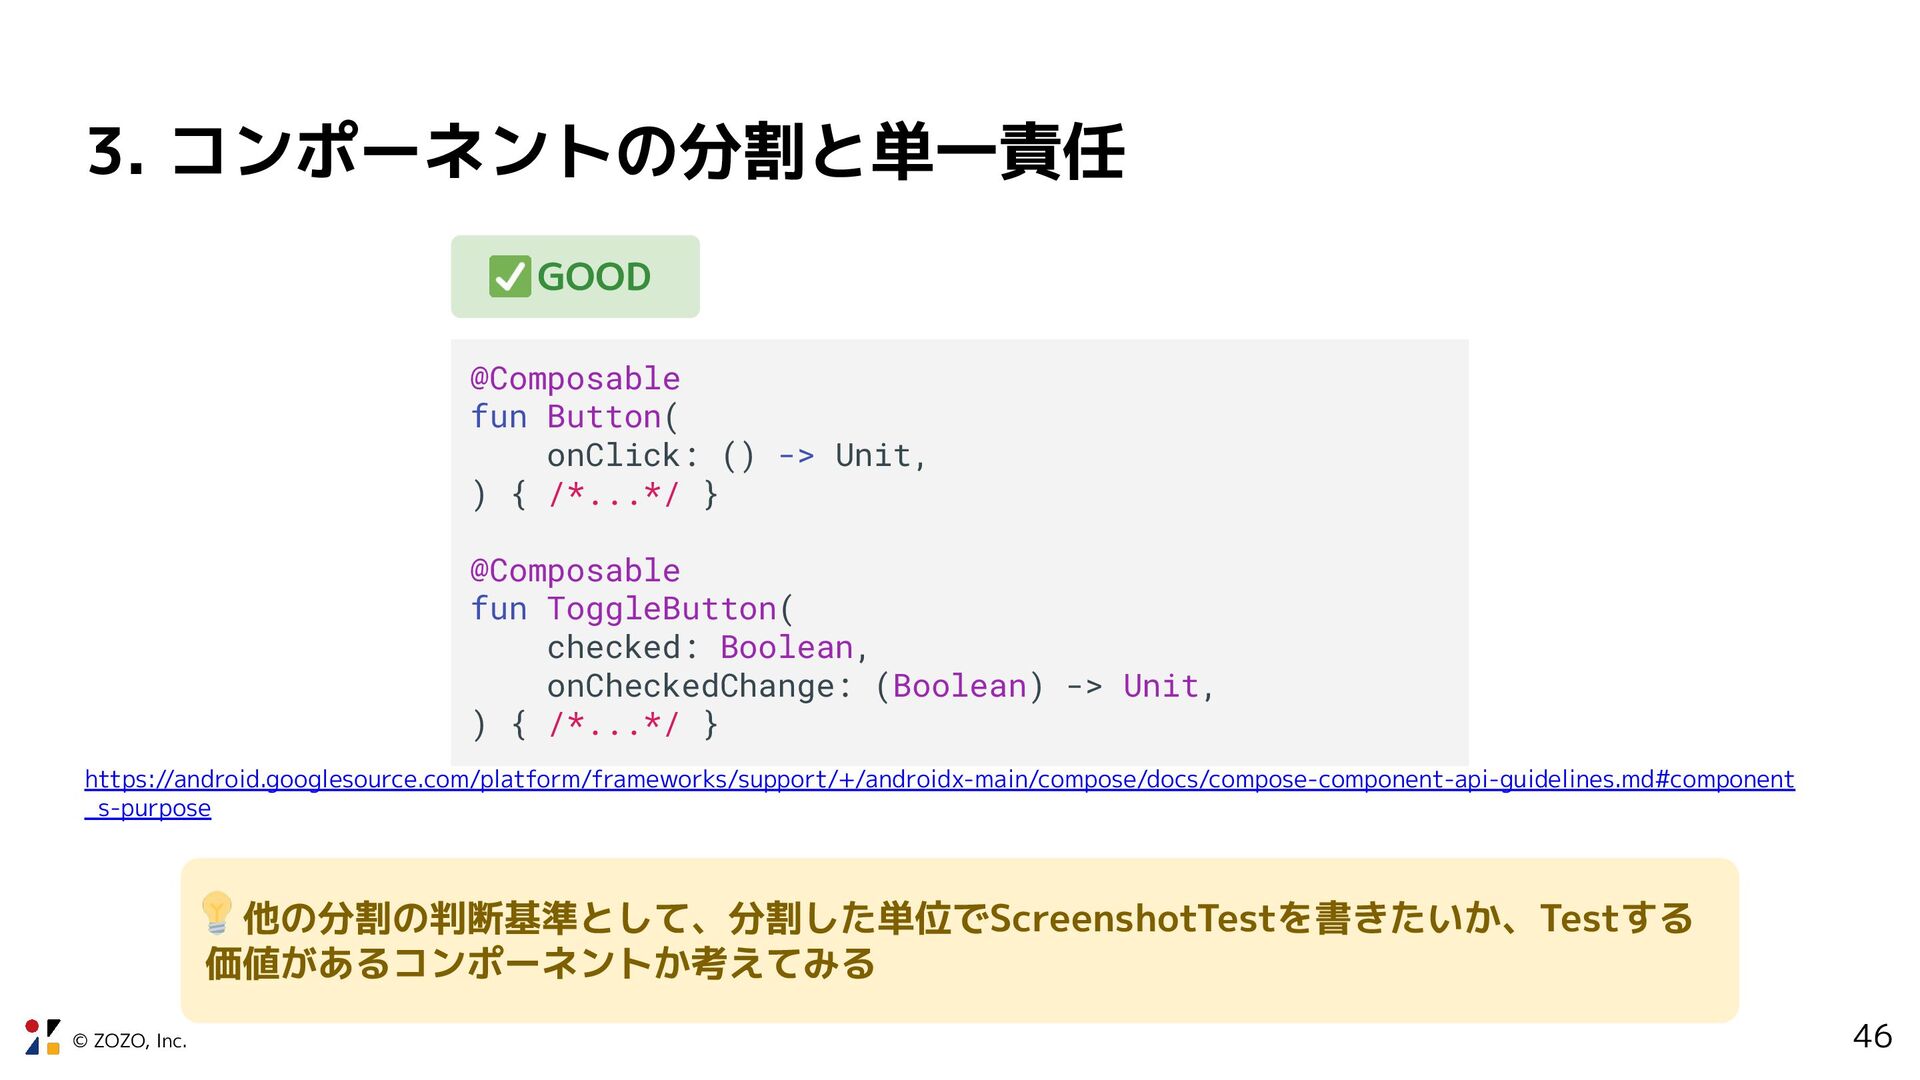Click the GOOD label badge
The image size is (1920, 1080).
[x=575, y=277]
